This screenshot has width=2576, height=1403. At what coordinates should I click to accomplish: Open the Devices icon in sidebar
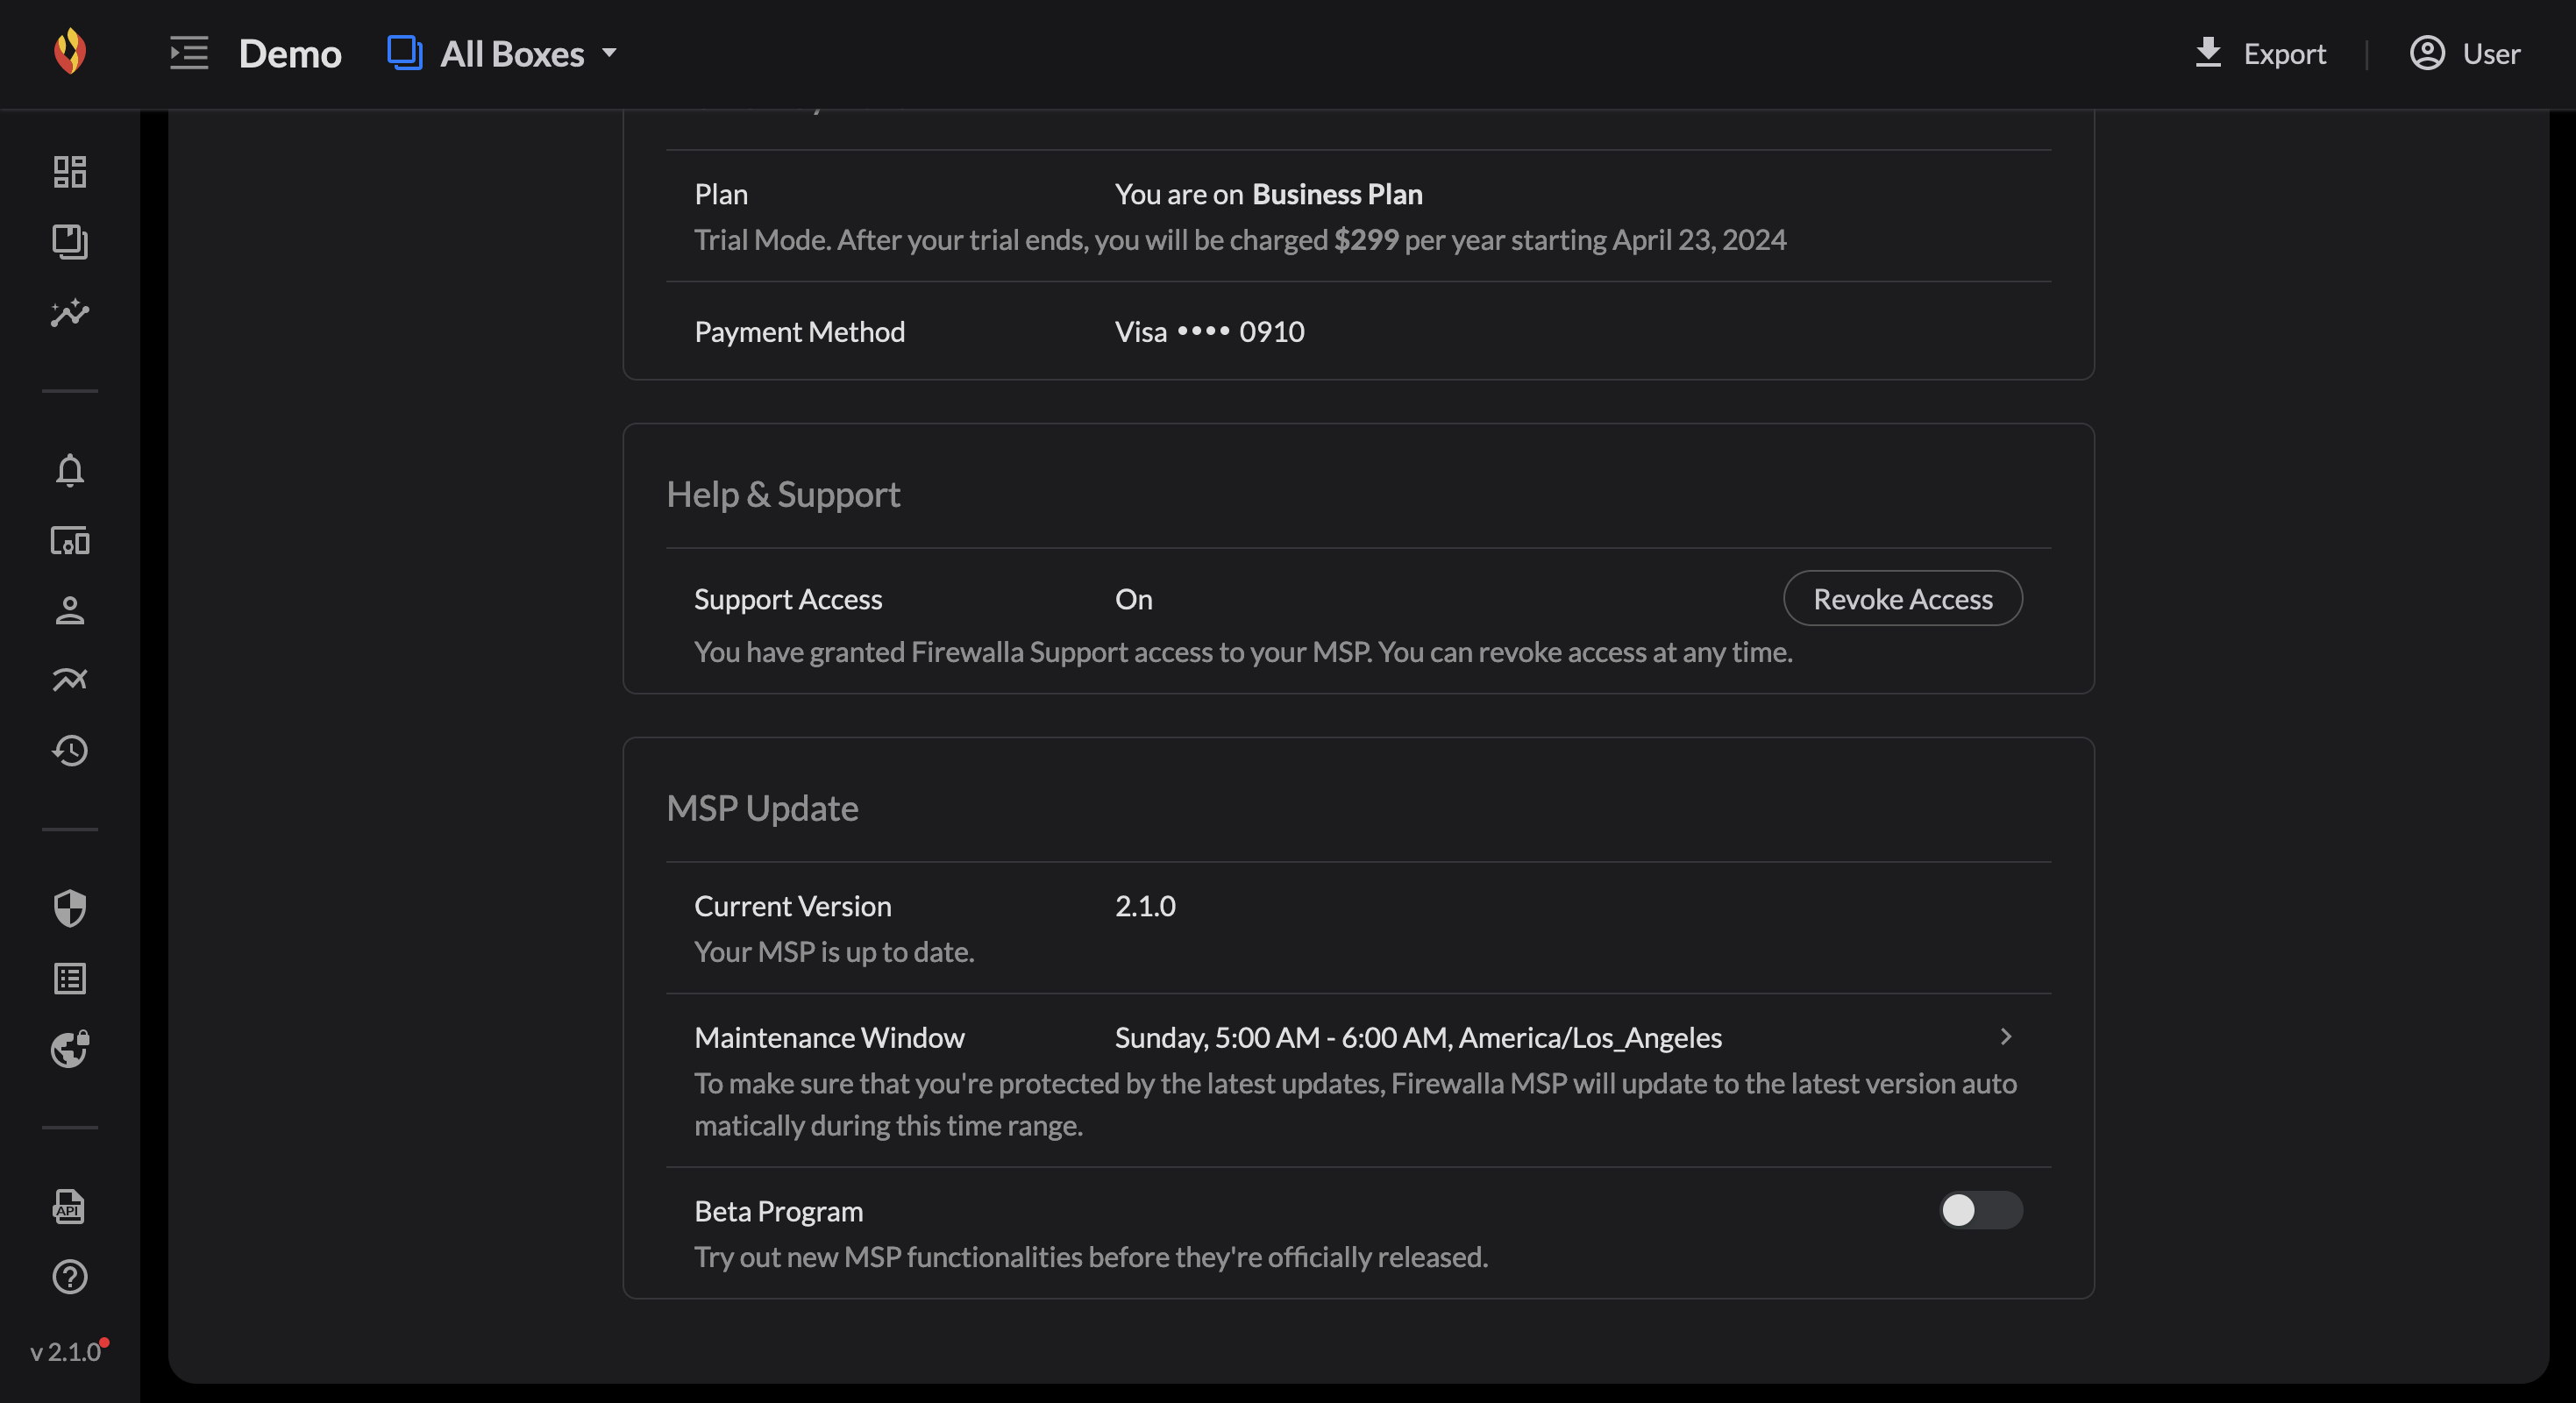pos(70,541)
